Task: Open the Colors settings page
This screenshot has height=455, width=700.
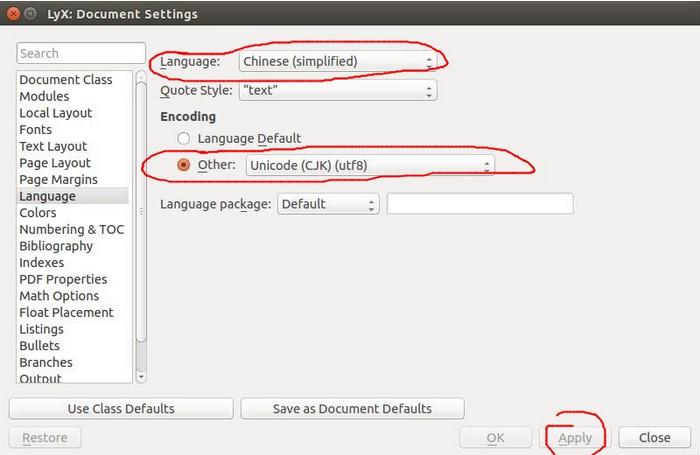Action: point(38,213)
